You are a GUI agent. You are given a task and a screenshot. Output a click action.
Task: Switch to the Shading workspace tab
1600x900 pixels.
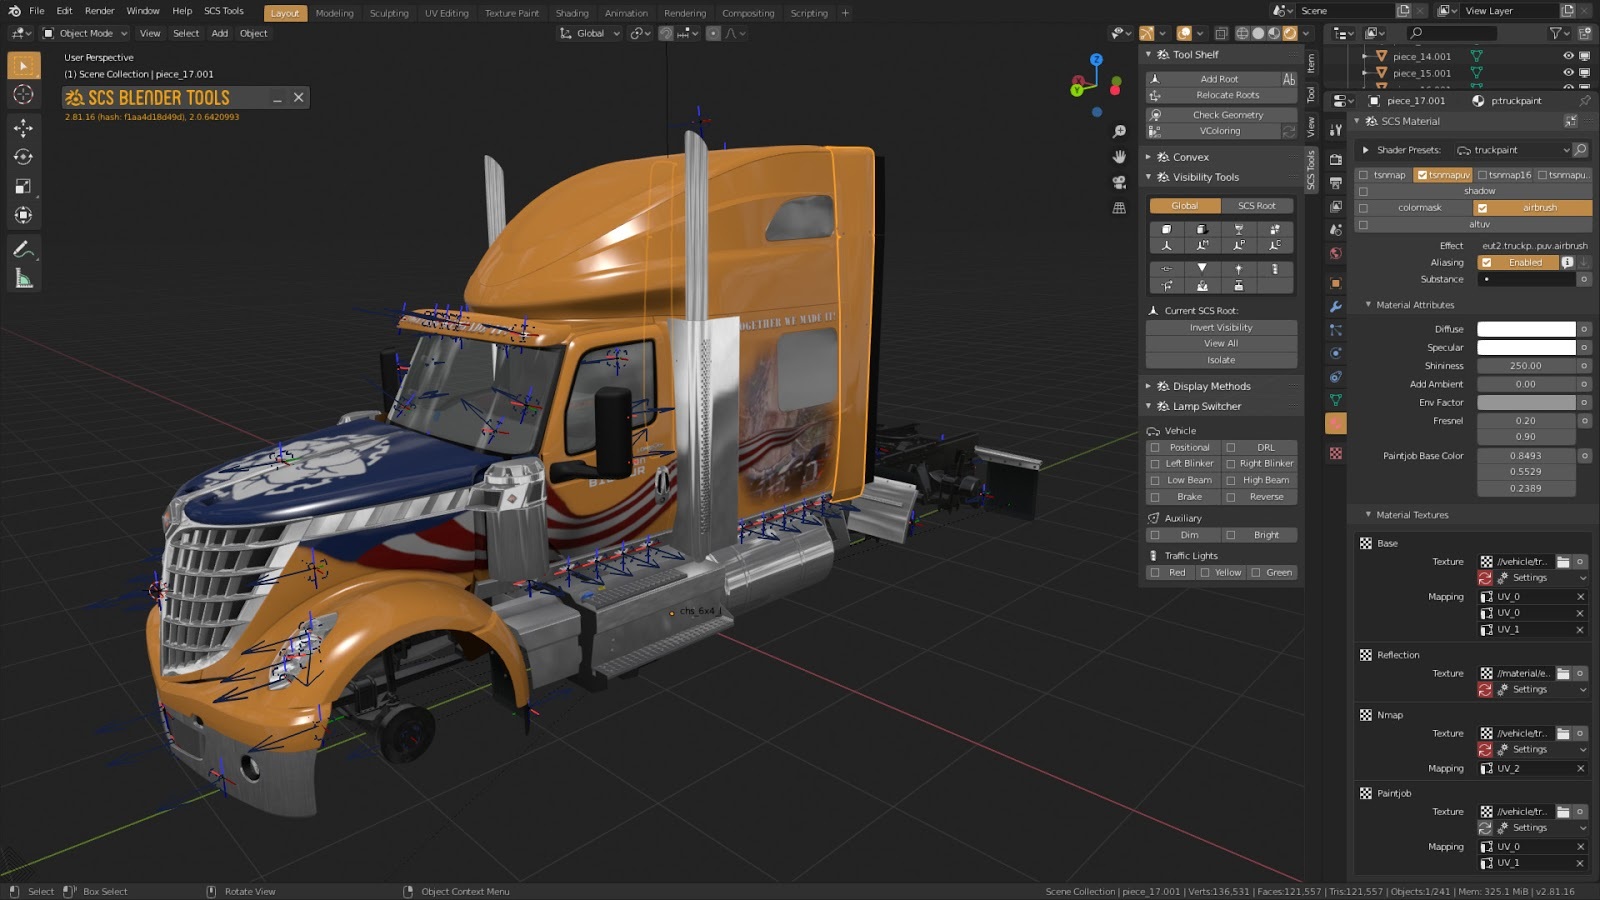(x=572, y=13)
